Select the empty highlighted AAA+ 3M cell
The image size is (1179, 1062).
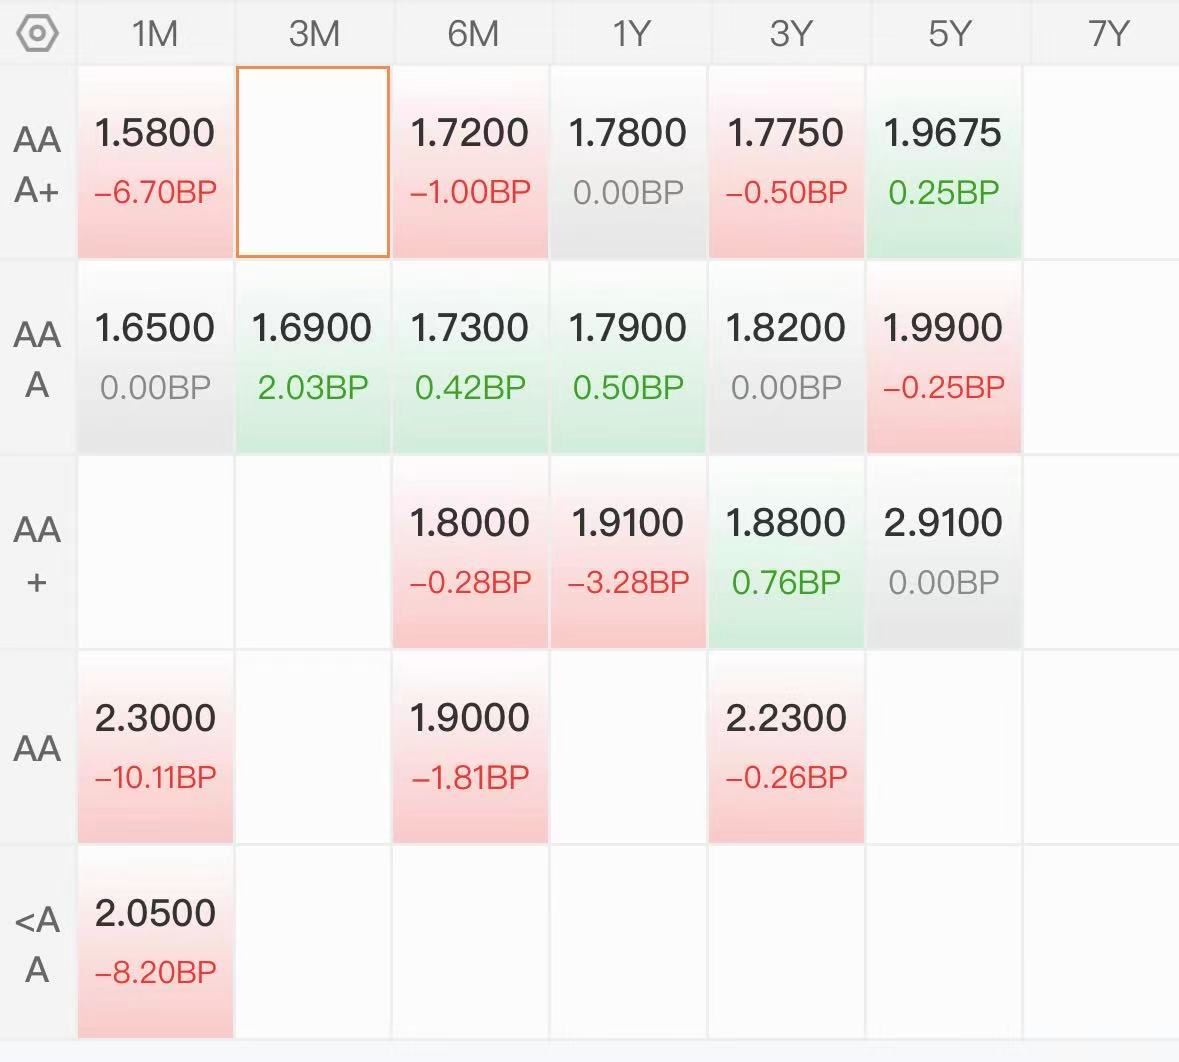point(313,162)
